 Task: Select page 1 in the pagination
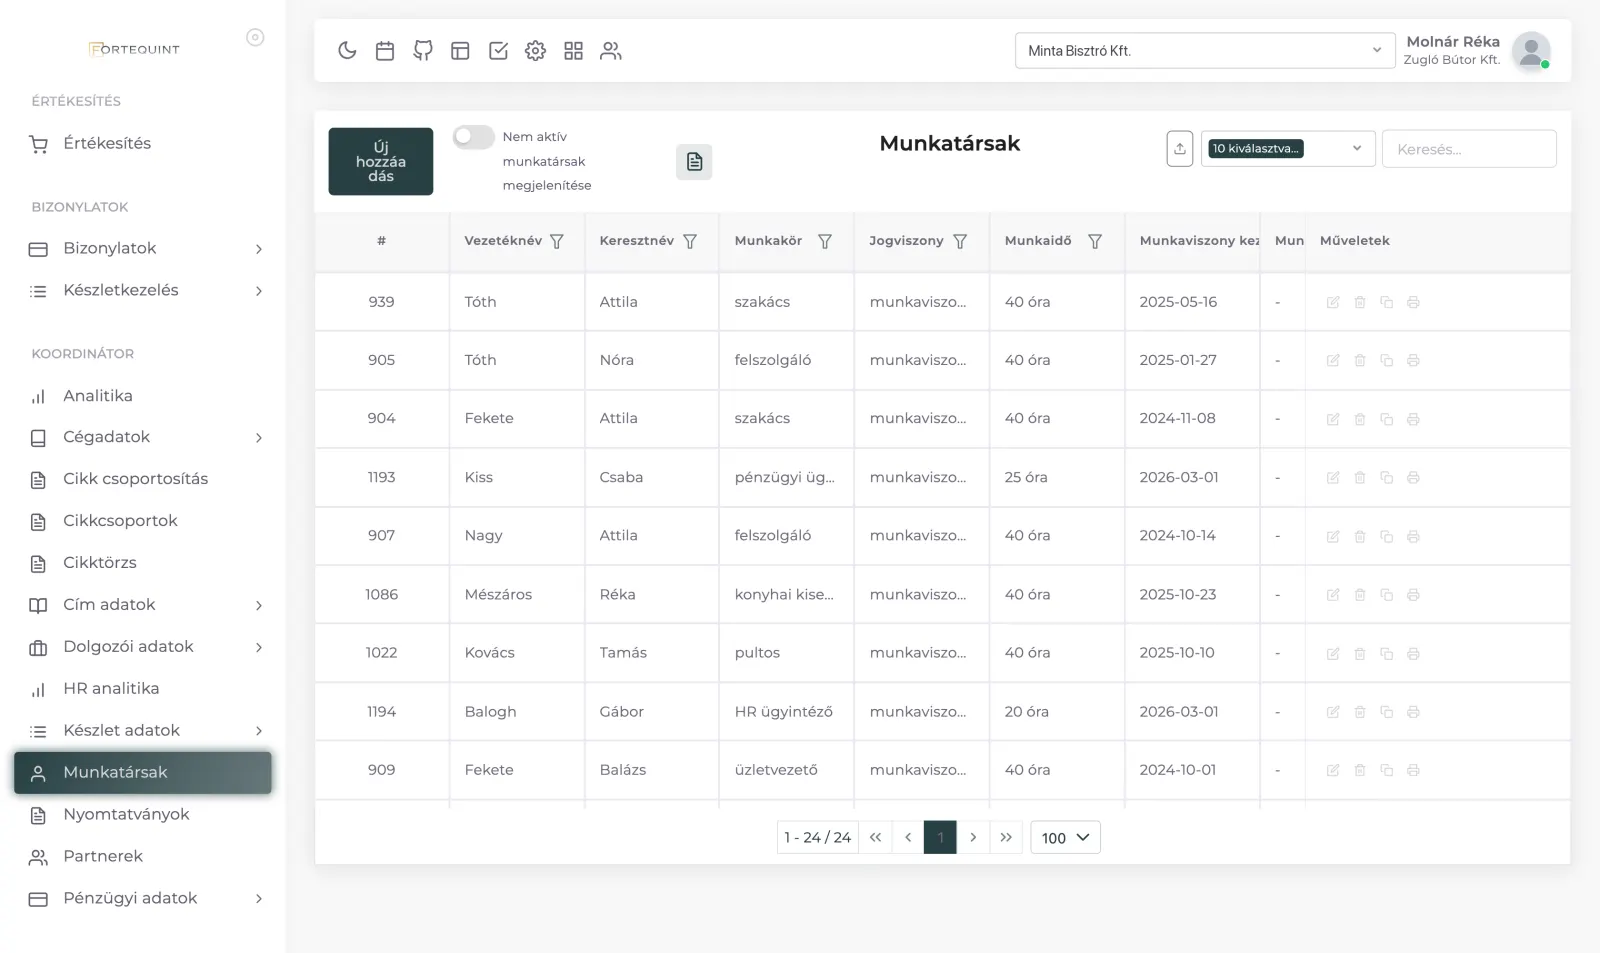click(940, 838)
